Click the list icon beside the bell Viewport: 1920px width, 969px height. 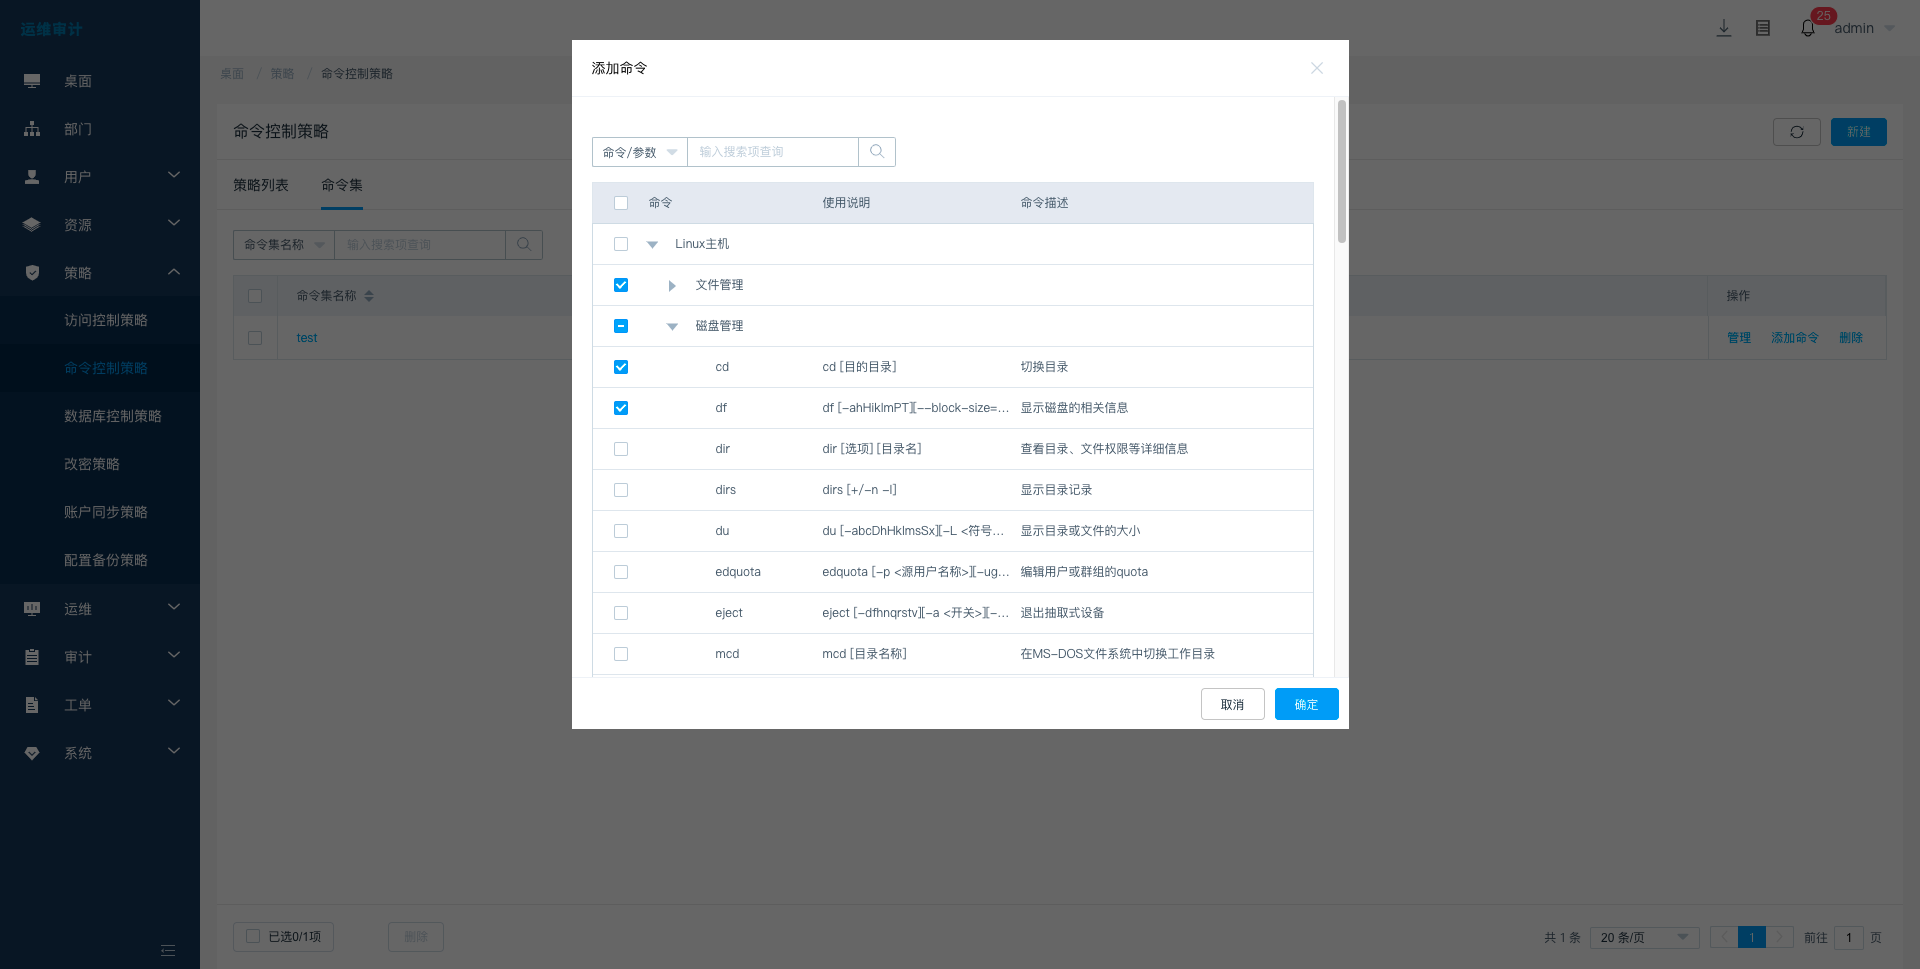click(1763, 28)
